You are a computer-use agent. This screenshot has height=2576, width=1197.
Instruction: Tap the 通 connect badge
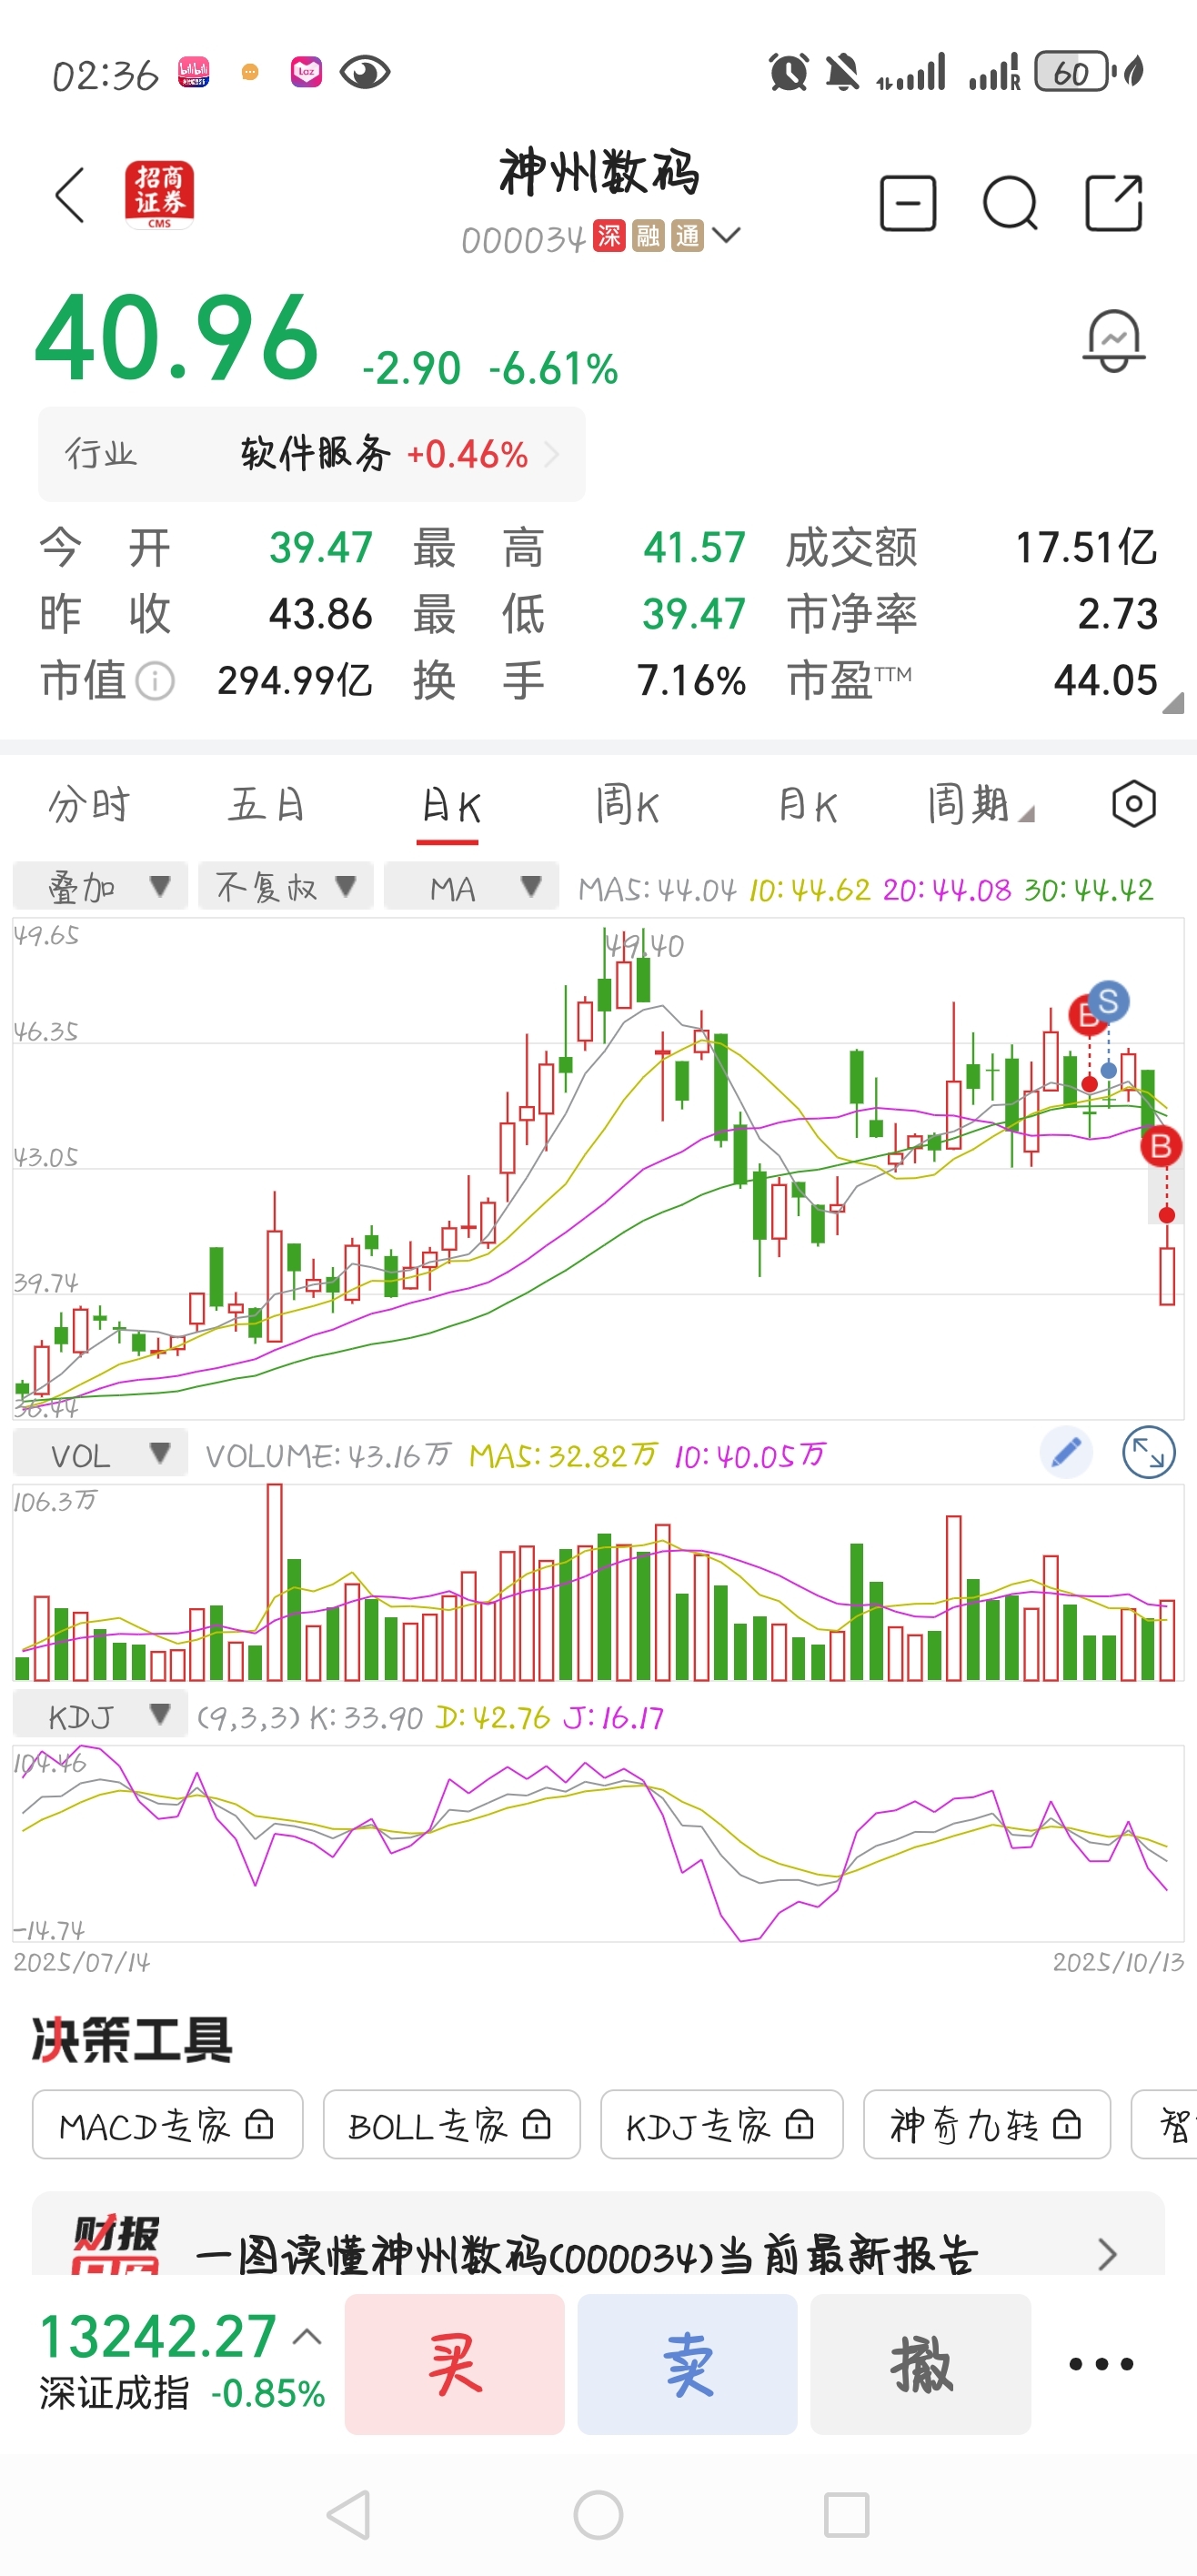point(687,236)
